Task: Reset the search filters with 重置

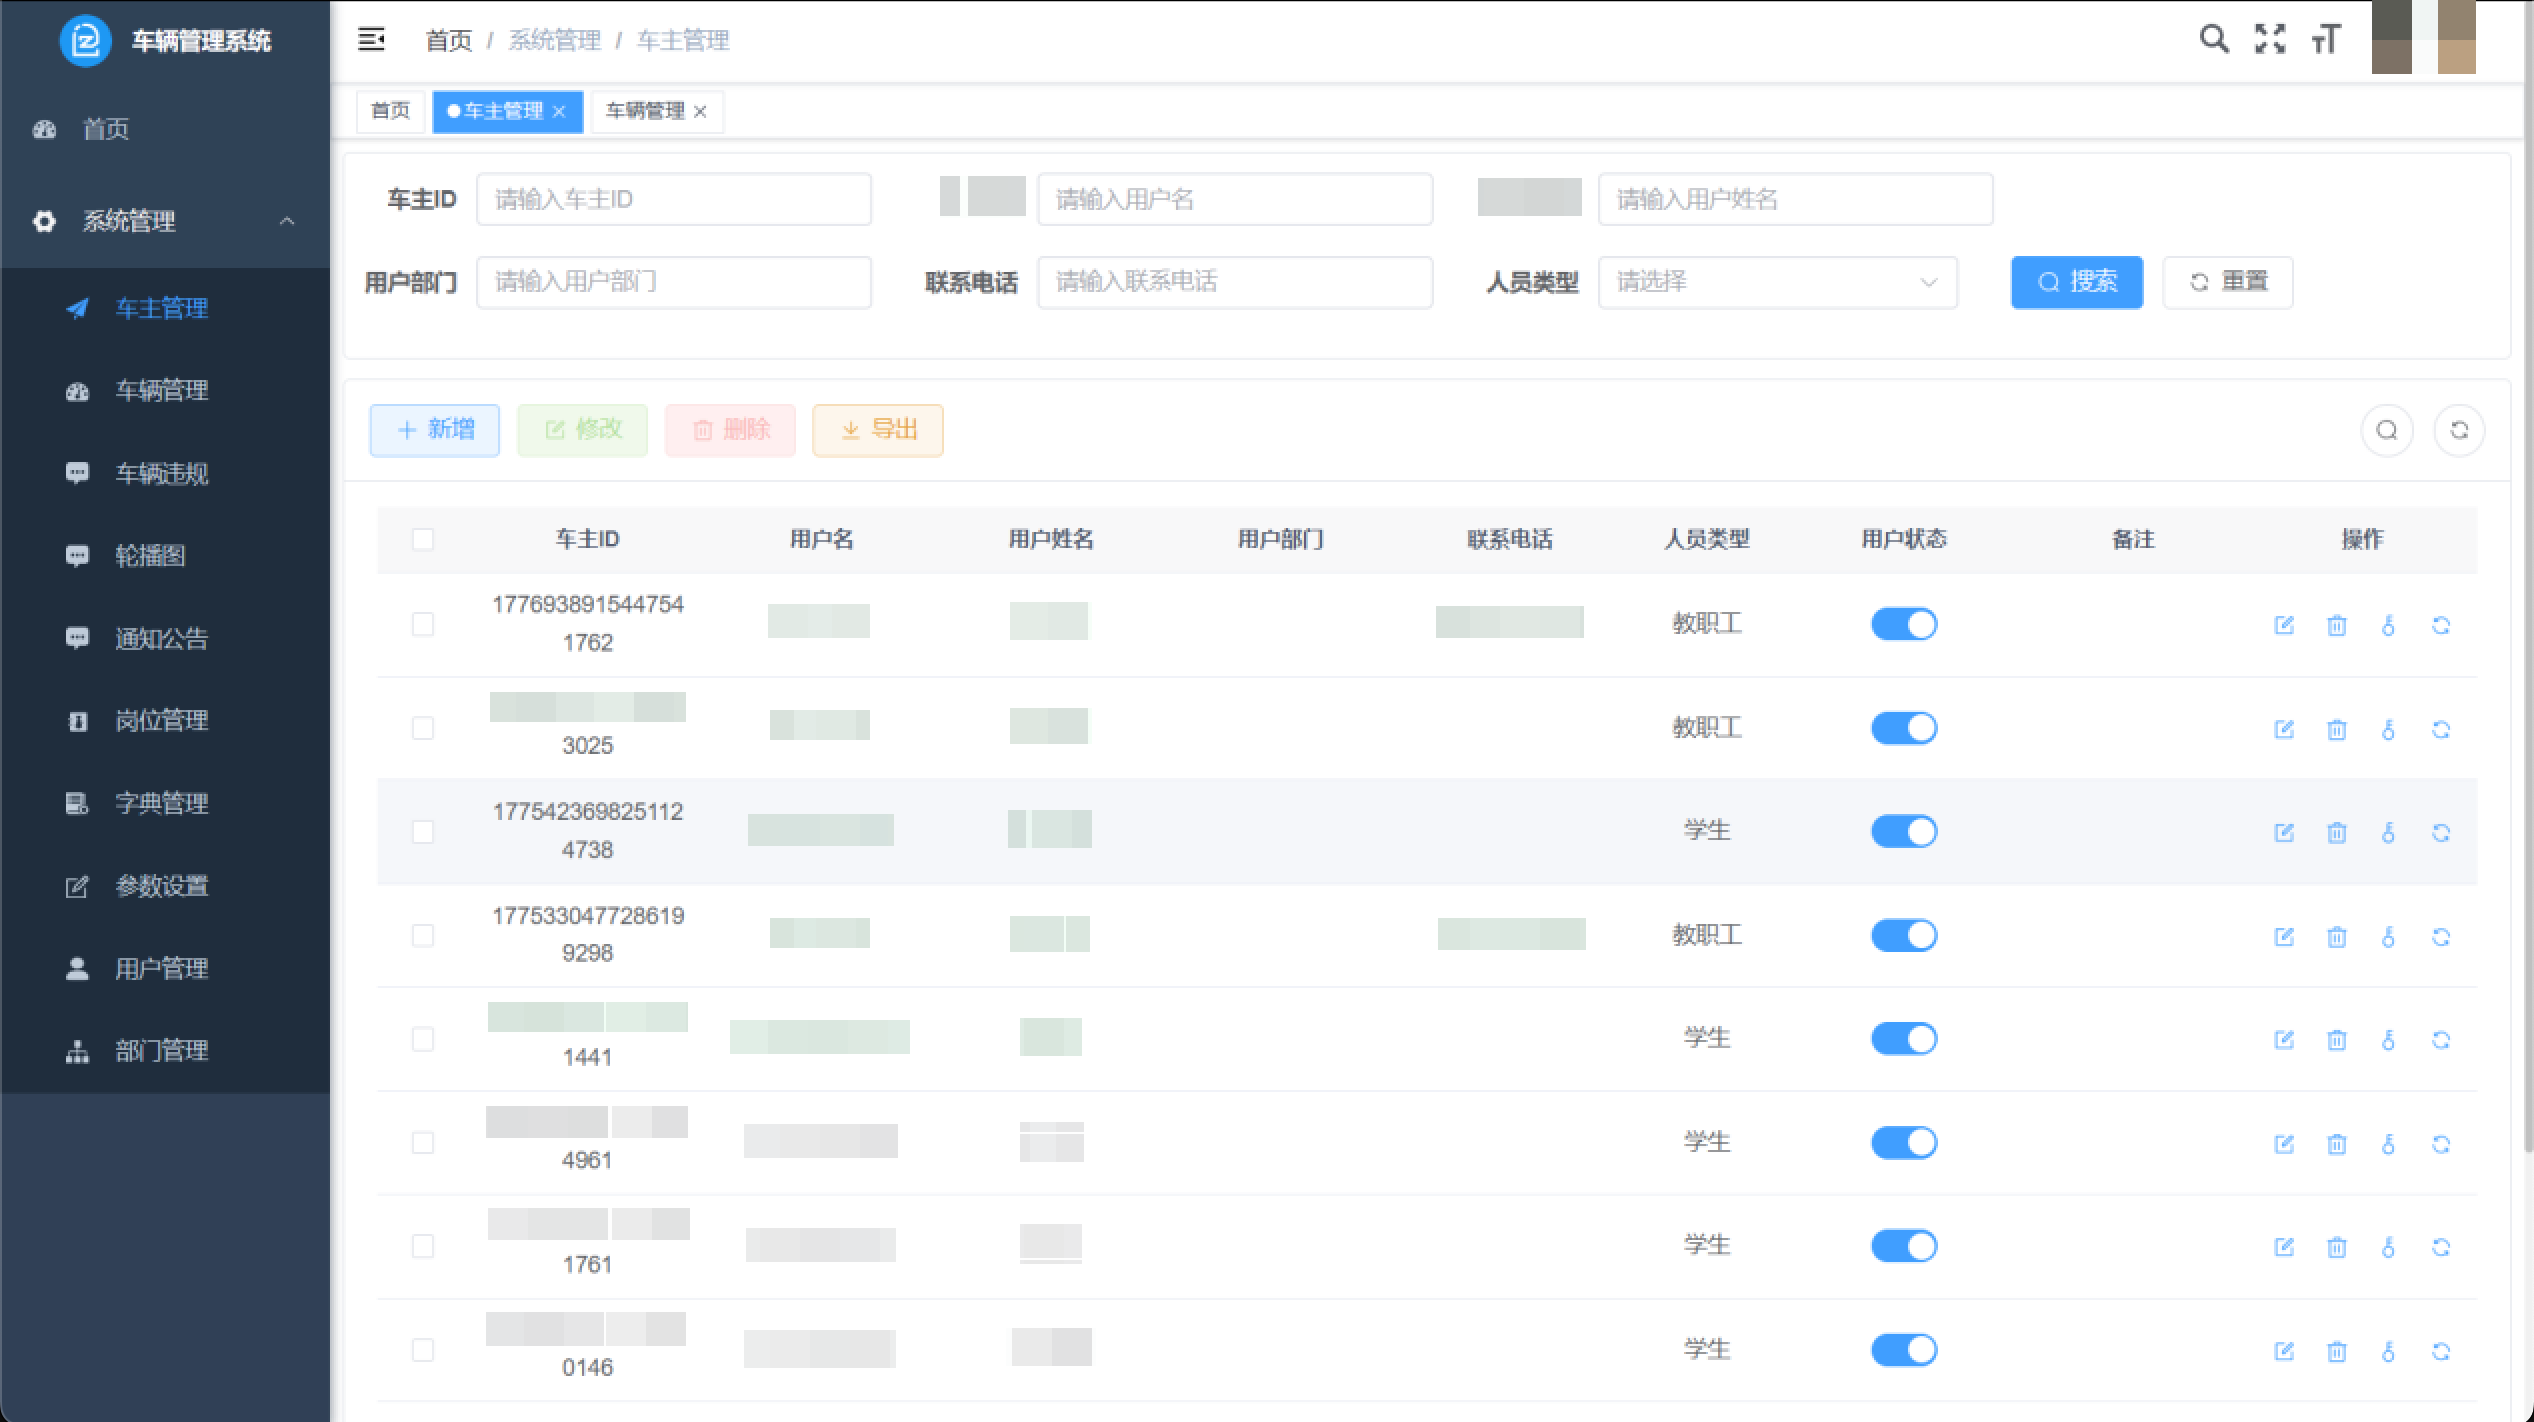Action: pos(2228,282)
